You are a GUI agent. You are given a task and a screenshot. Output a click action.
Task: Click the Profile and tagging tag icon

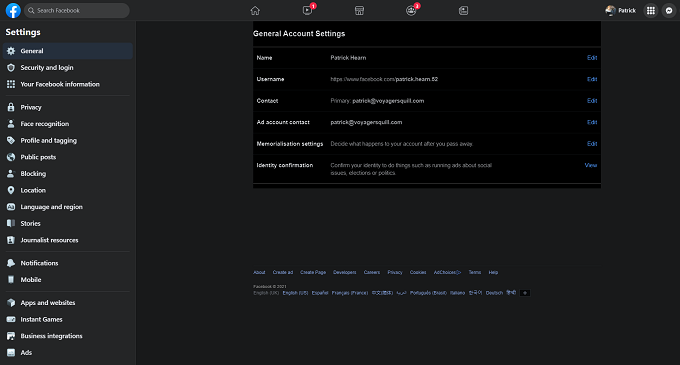coord(11,140)
